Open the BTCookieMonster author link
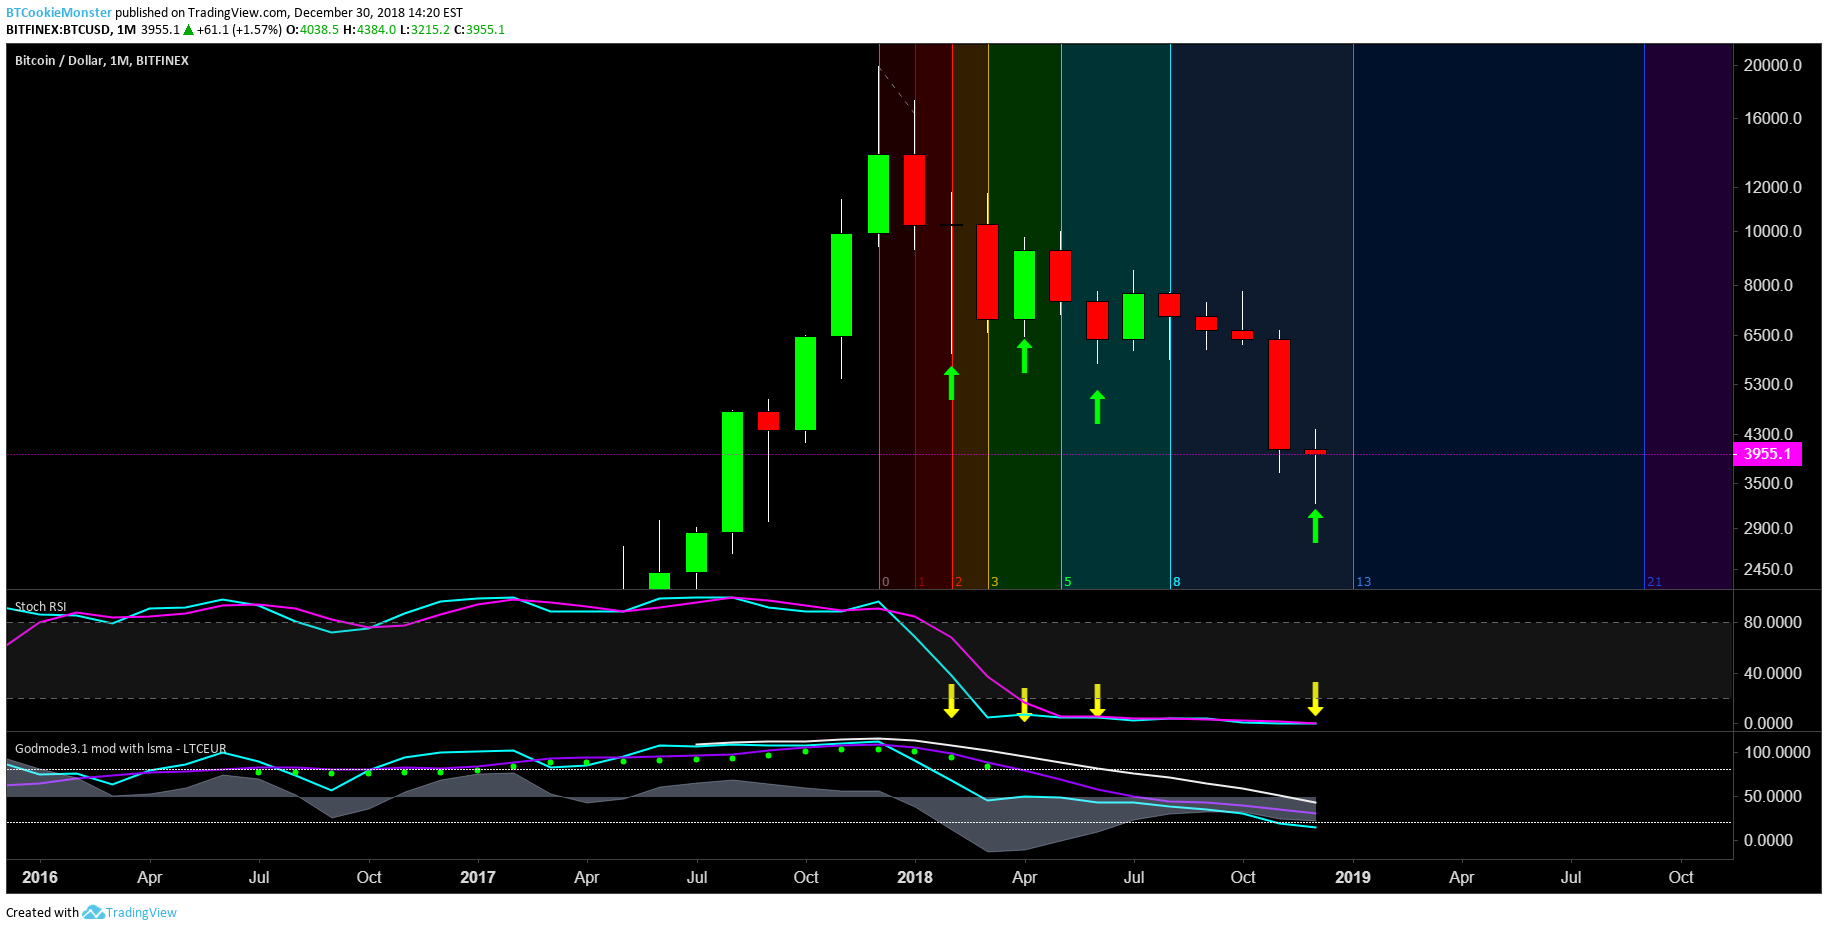The height and width of the screenshot is (930, 1828). (59, 13)
